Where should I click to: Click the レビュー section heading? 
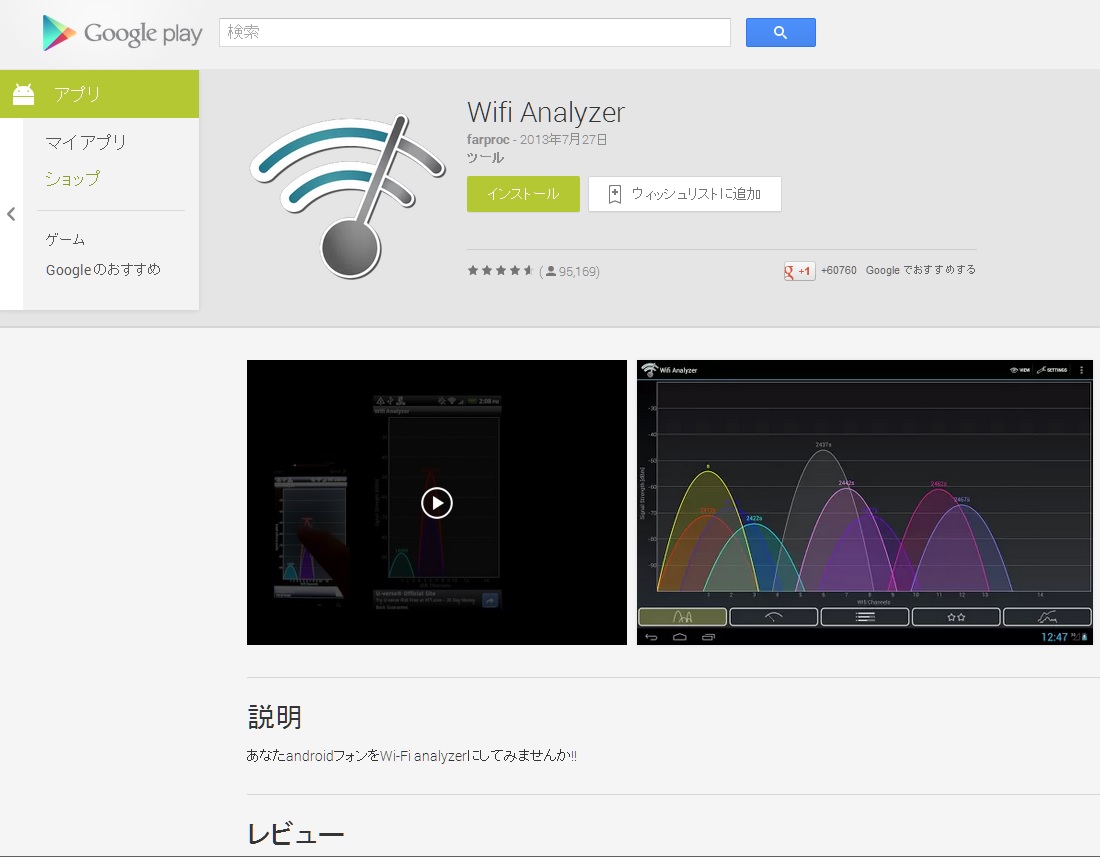(x=295, y=833)
